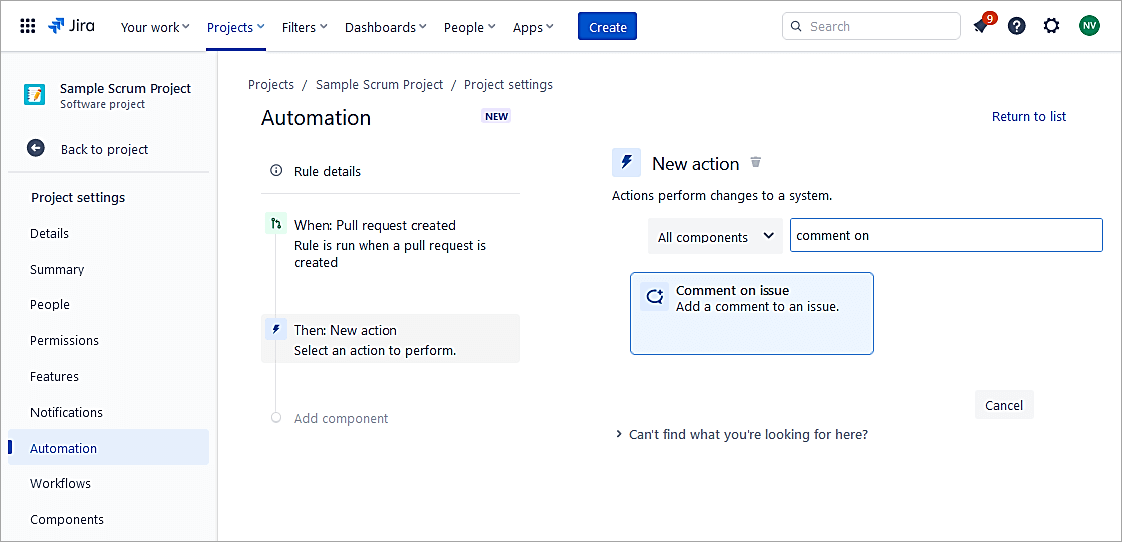Click the Cancel button
This screenshot has height=542, width=1122.
[x=1003, y=405]
